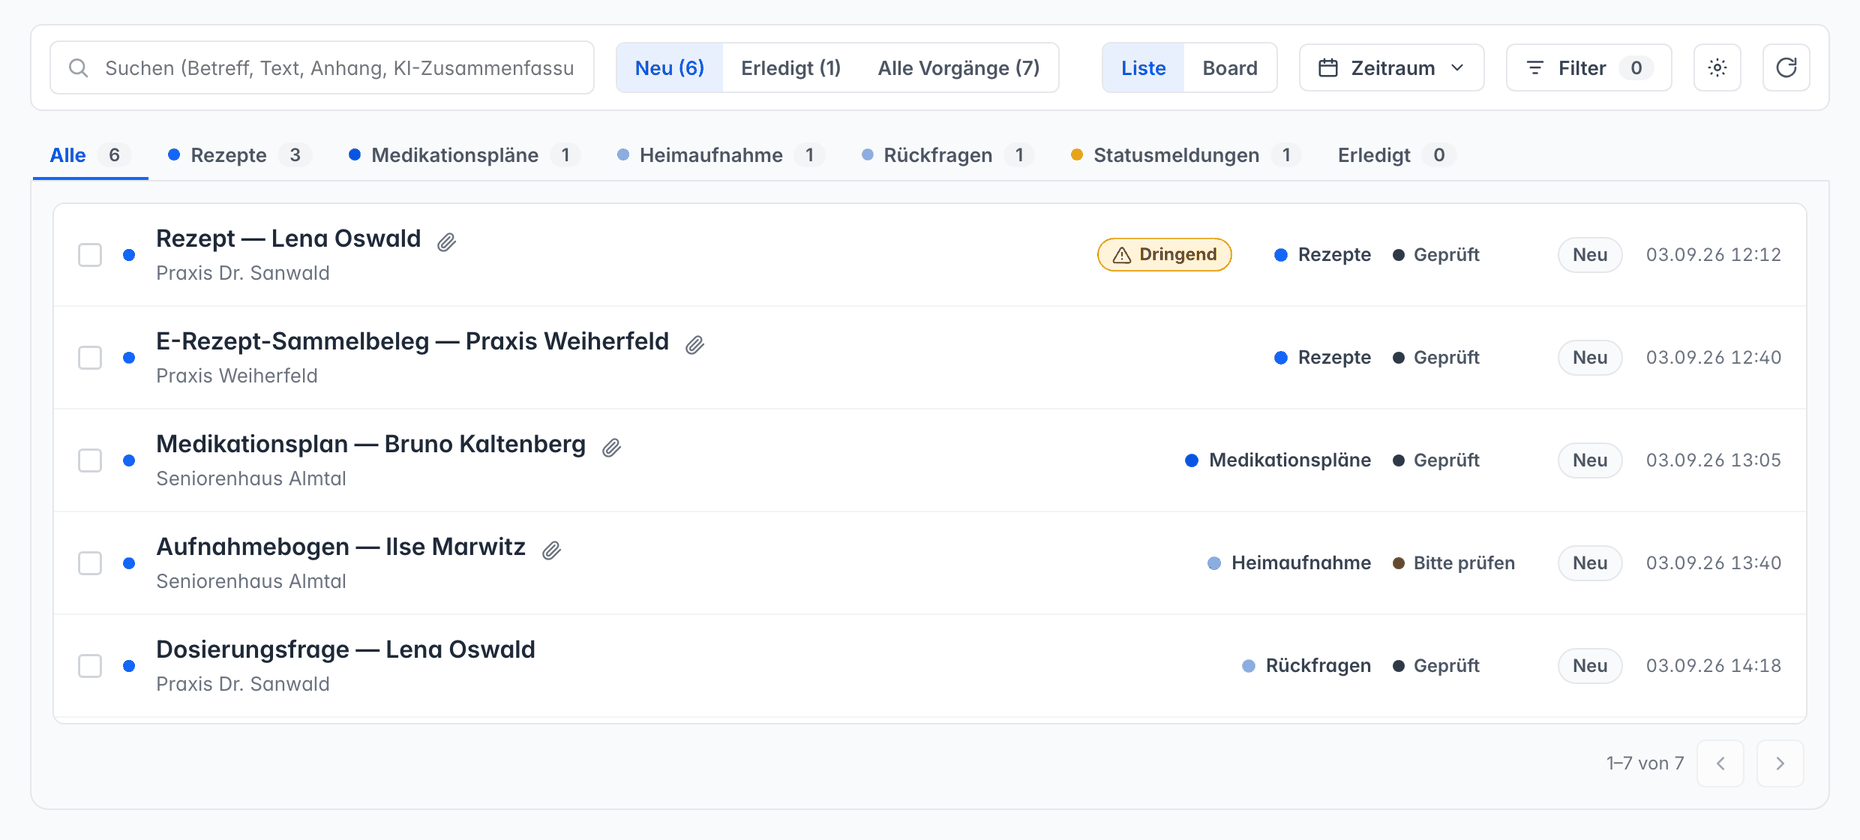Show Alle Vorgänge (7)
The height and width of the screenshot is (840, 1860).
(x=958, y=68)
